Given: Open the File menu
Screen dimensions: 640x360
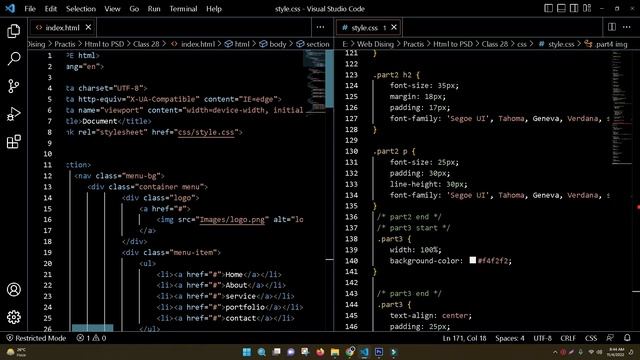Looking at the screenshot, I should (x=30, y=9).
